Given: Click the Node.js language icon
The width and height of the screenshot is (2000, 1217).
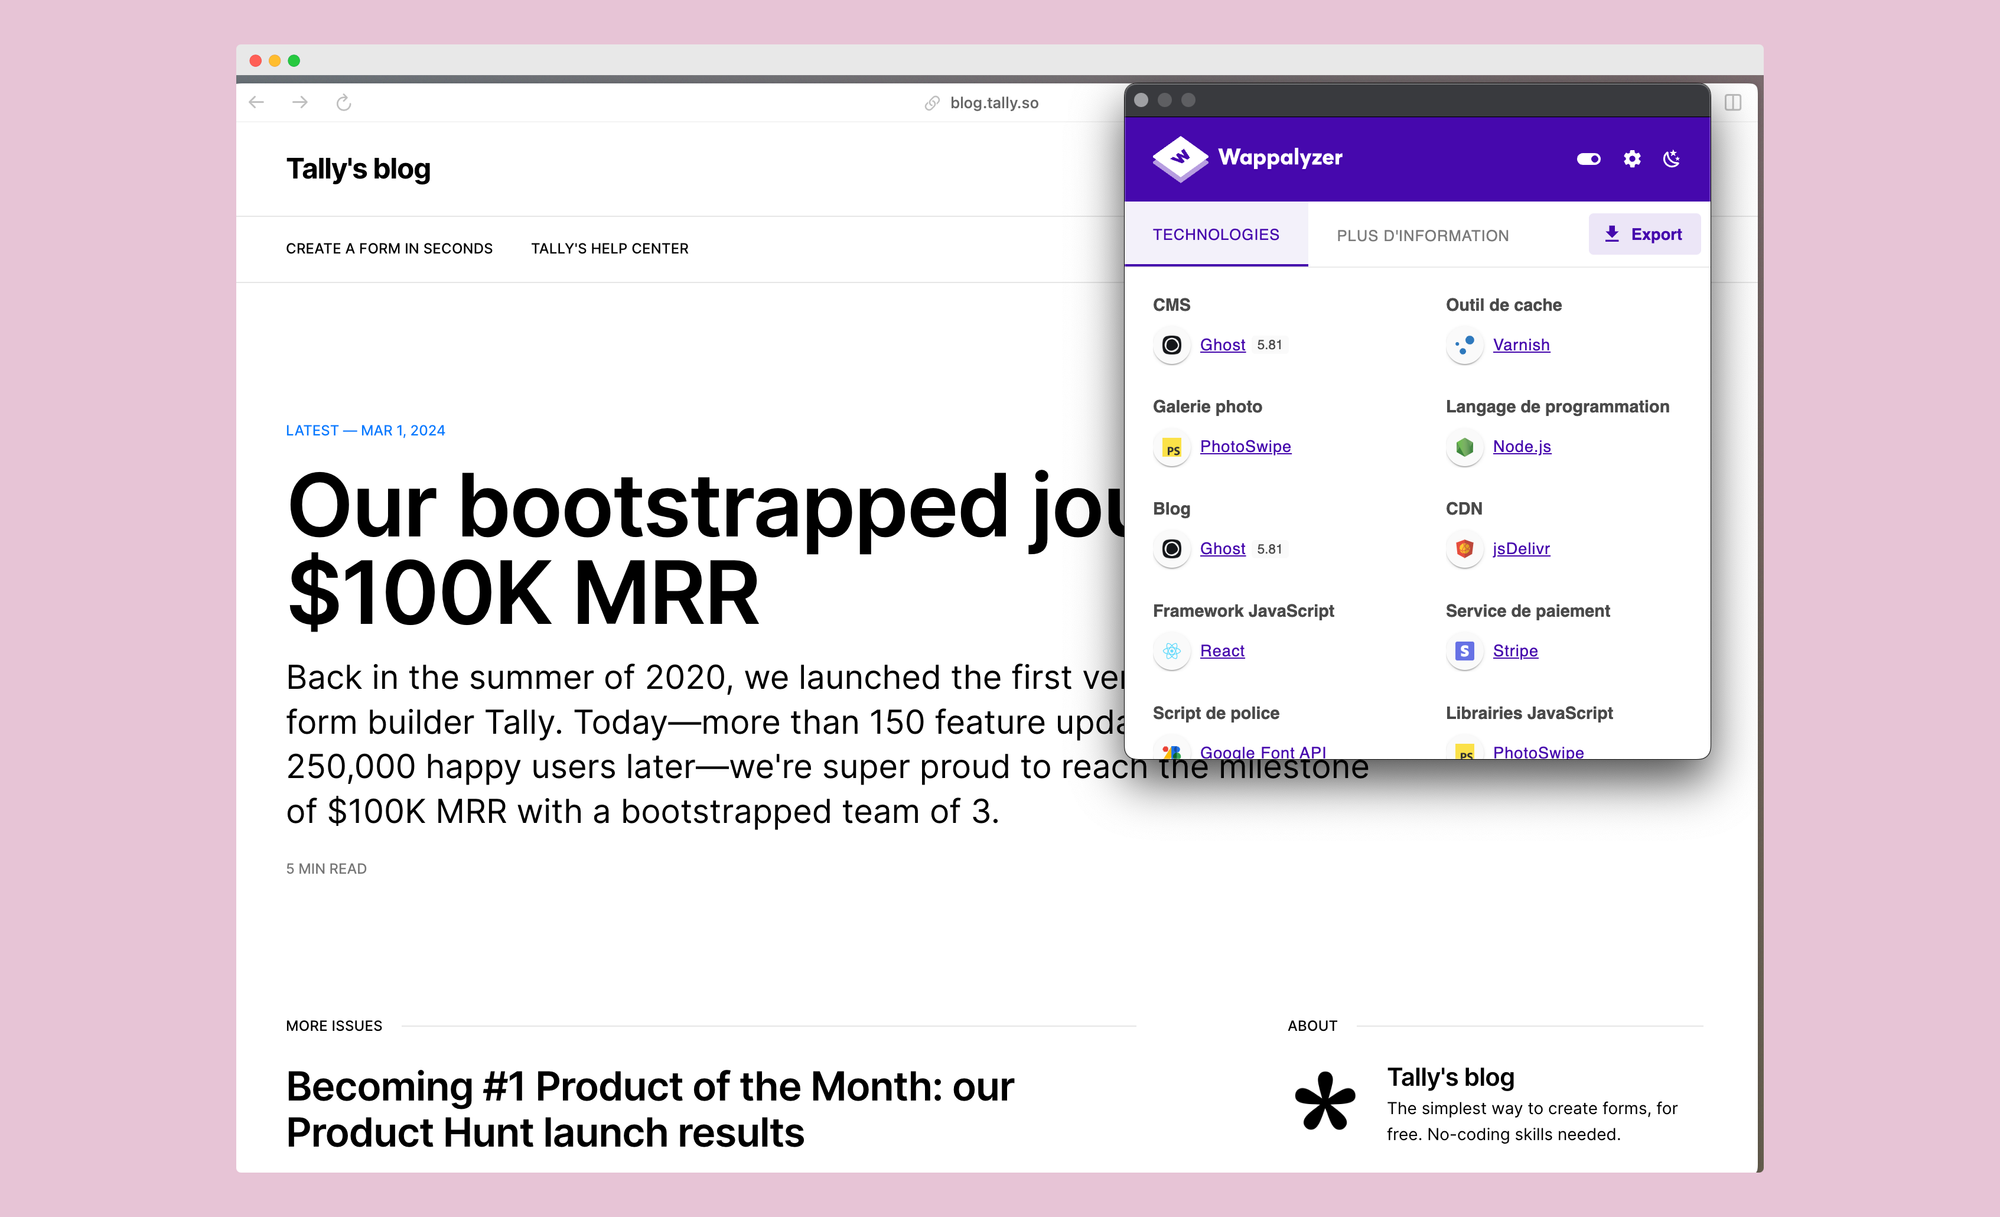Looking at the screenshot, I should click(x=1464, y=447).
